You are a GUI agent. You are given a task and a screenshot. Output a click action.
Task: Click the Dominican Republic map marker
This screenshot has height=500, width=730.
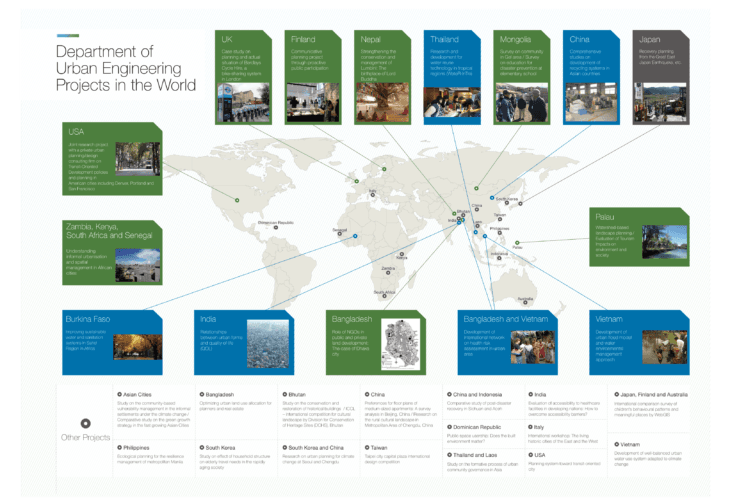pyautogui.click(x=276, y=227)
